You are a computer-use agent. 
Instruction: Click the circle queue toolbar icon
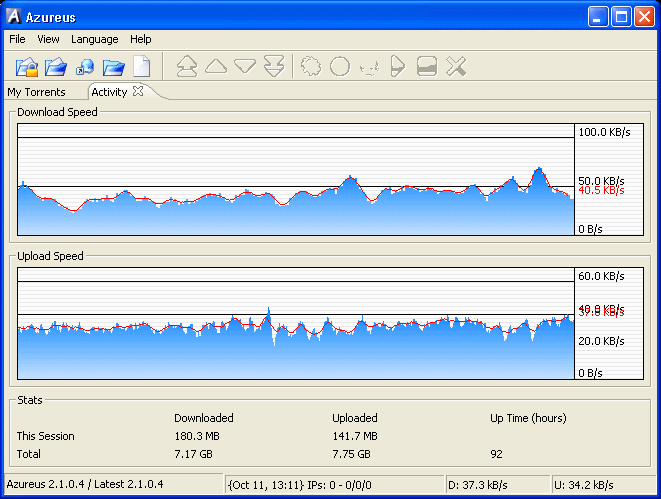click(340, 67)
